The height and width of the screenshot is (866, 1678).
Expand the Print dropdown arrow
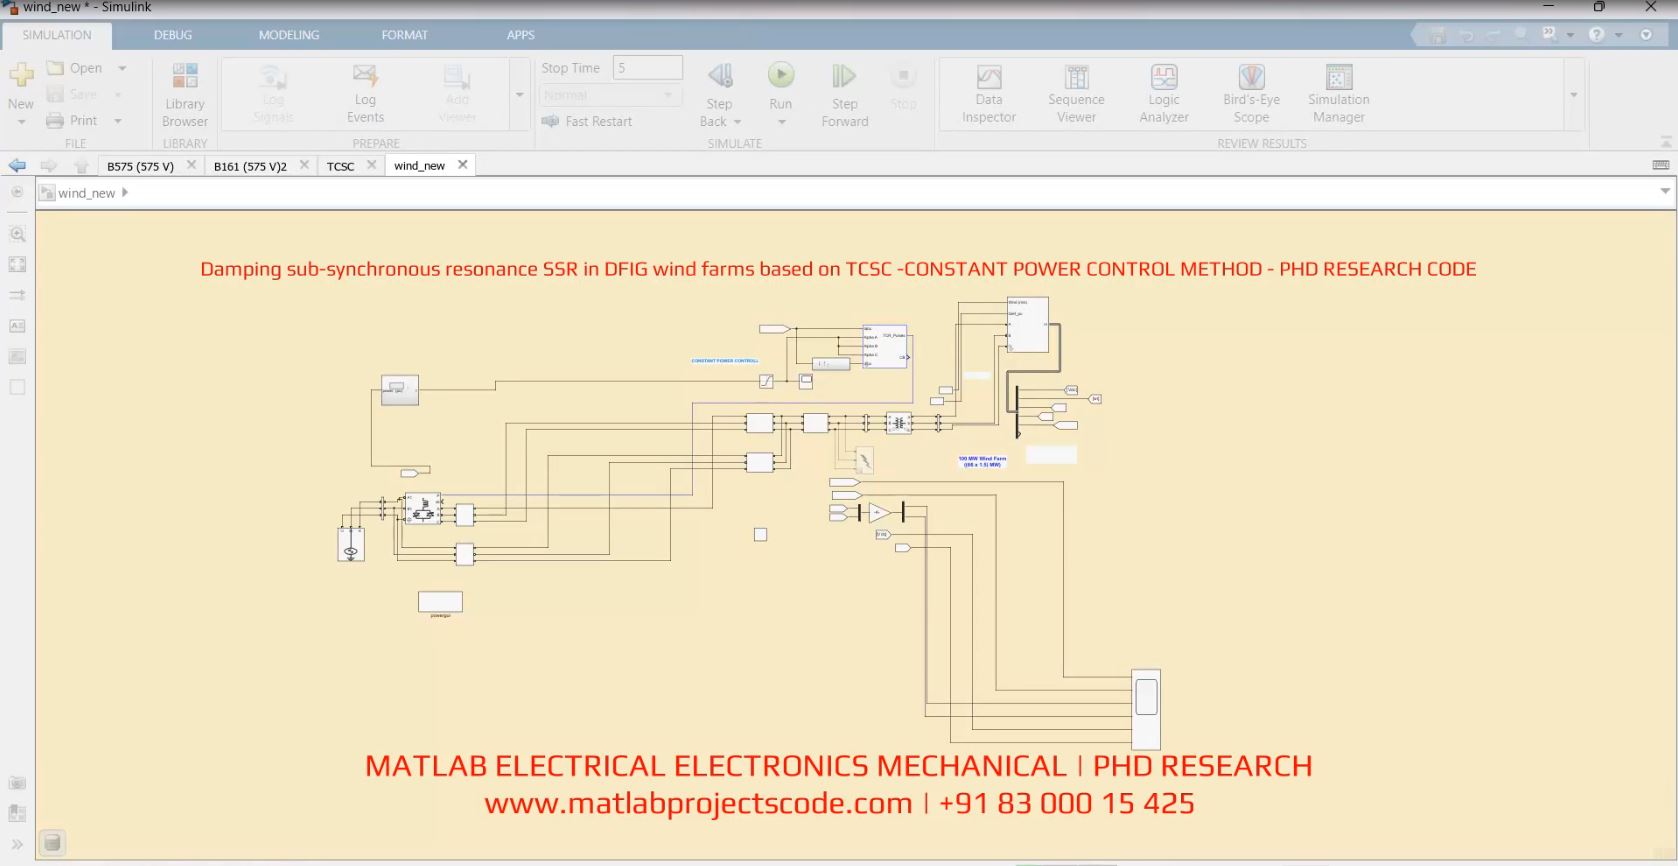point(118,121)
